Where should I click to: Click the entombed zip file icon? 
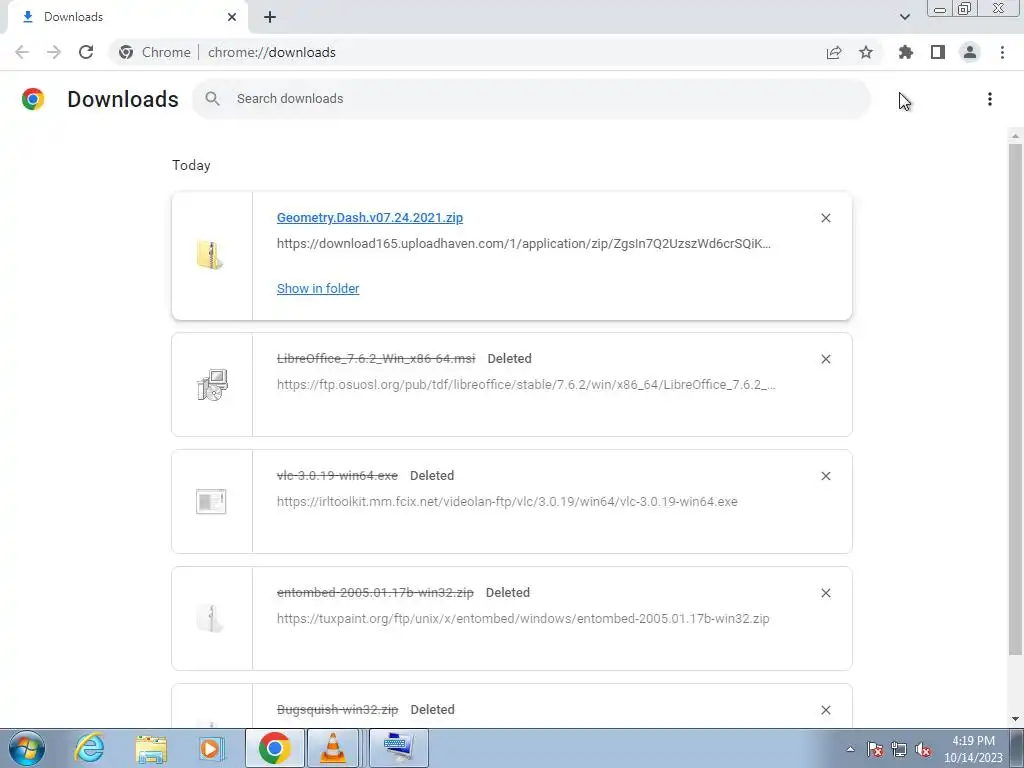[x=211, y=618]
